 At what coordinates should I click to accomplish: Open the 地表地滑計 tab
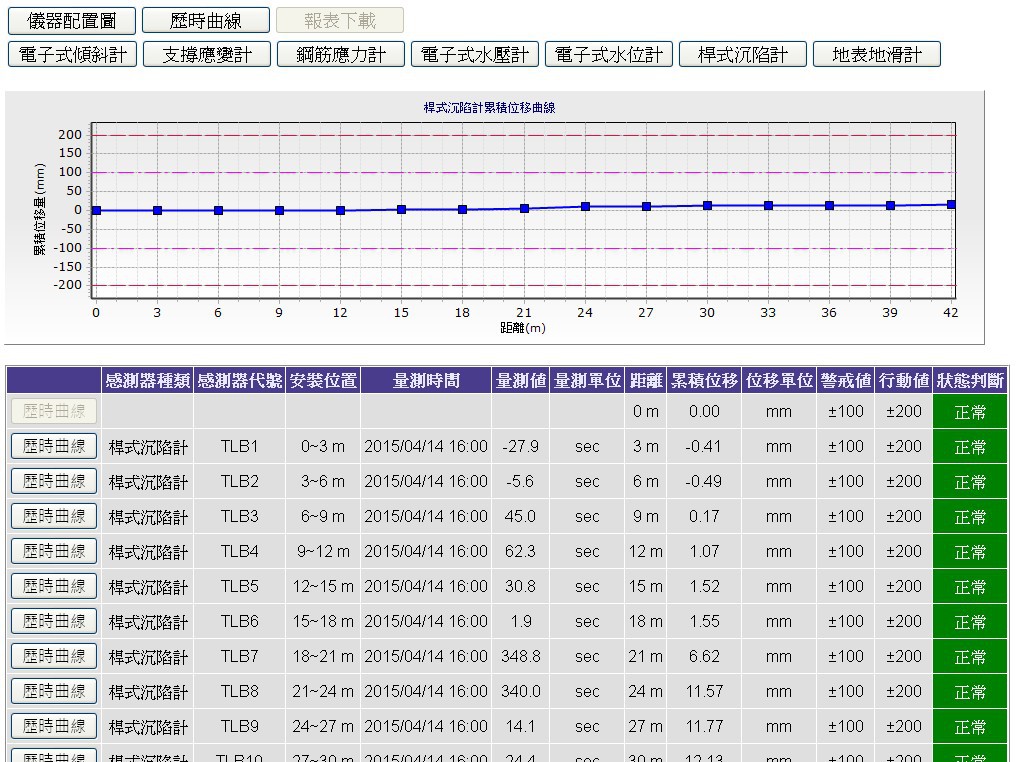coord(877,55)
